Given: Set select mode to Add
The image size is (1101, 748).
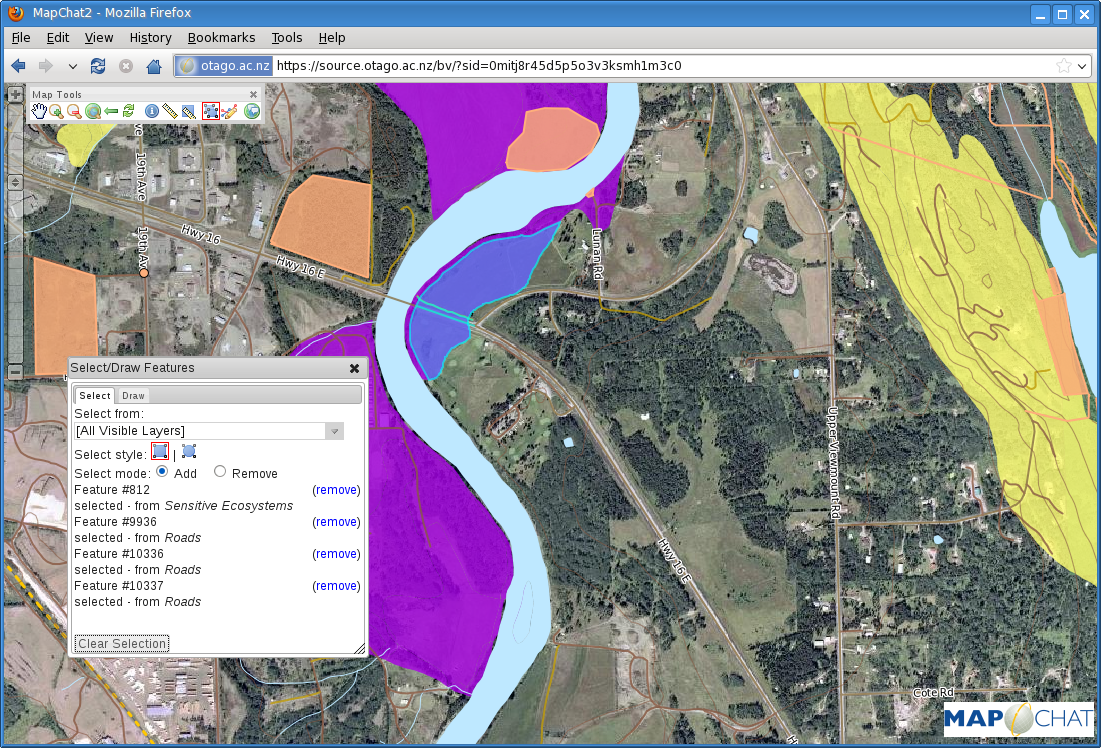Looking at the screenshot, I should tap(162, 471).
